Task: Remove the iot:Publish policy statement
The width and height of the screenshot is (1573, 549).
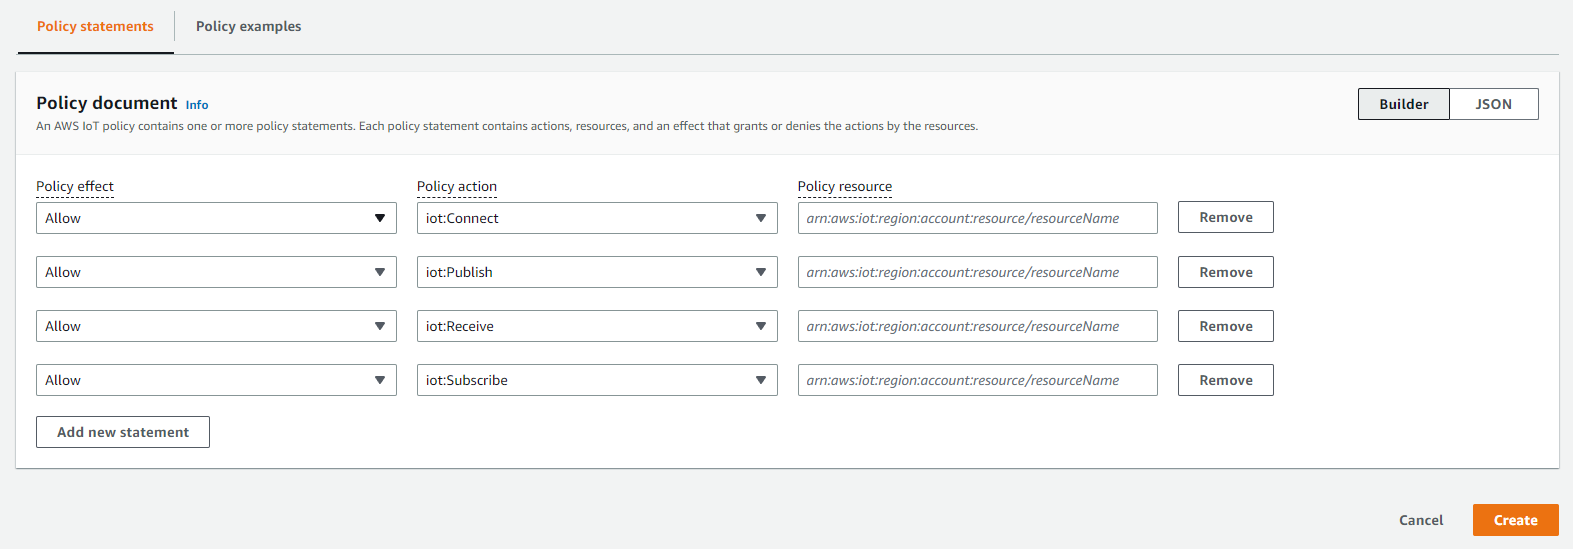Action: (x=1225, y=272)
